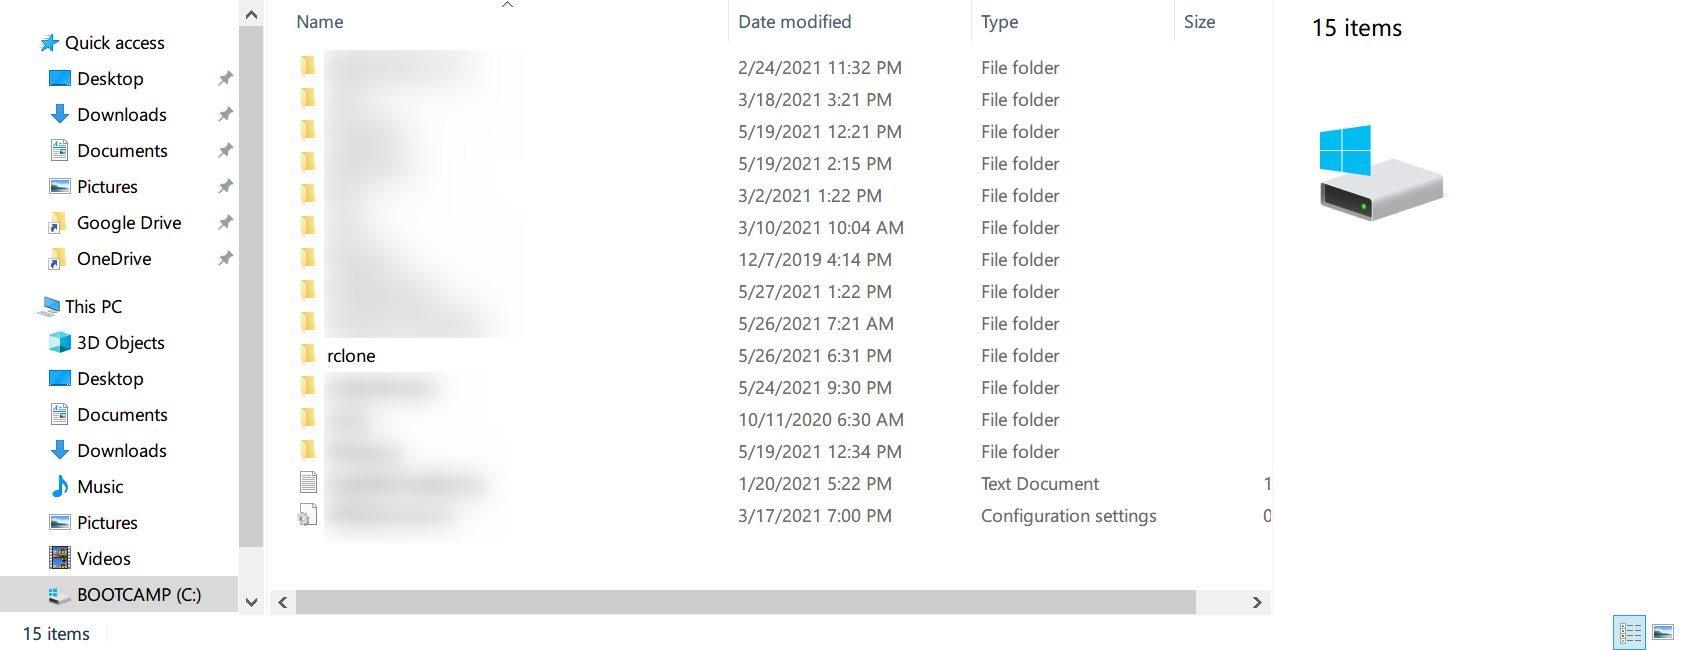Image resolution: width=1687 pixels, height=650 pixels.
Task: Click the Name column sort chevron
Action: [508, 5]
